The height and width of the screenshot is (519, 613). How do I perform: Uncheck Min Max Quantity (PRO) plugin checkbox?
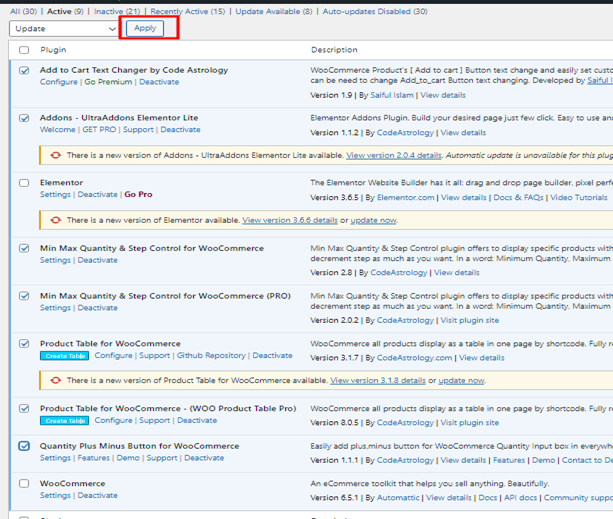tap(24, 296)
